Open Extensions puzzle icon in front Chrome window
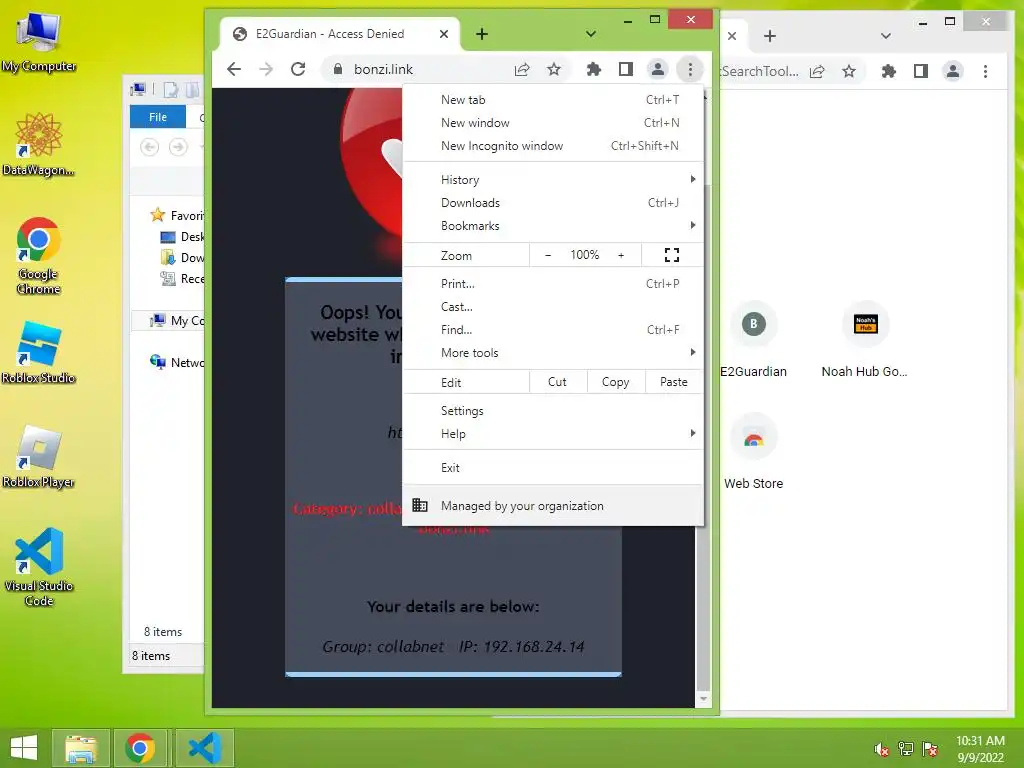 [x=594, y=69]
